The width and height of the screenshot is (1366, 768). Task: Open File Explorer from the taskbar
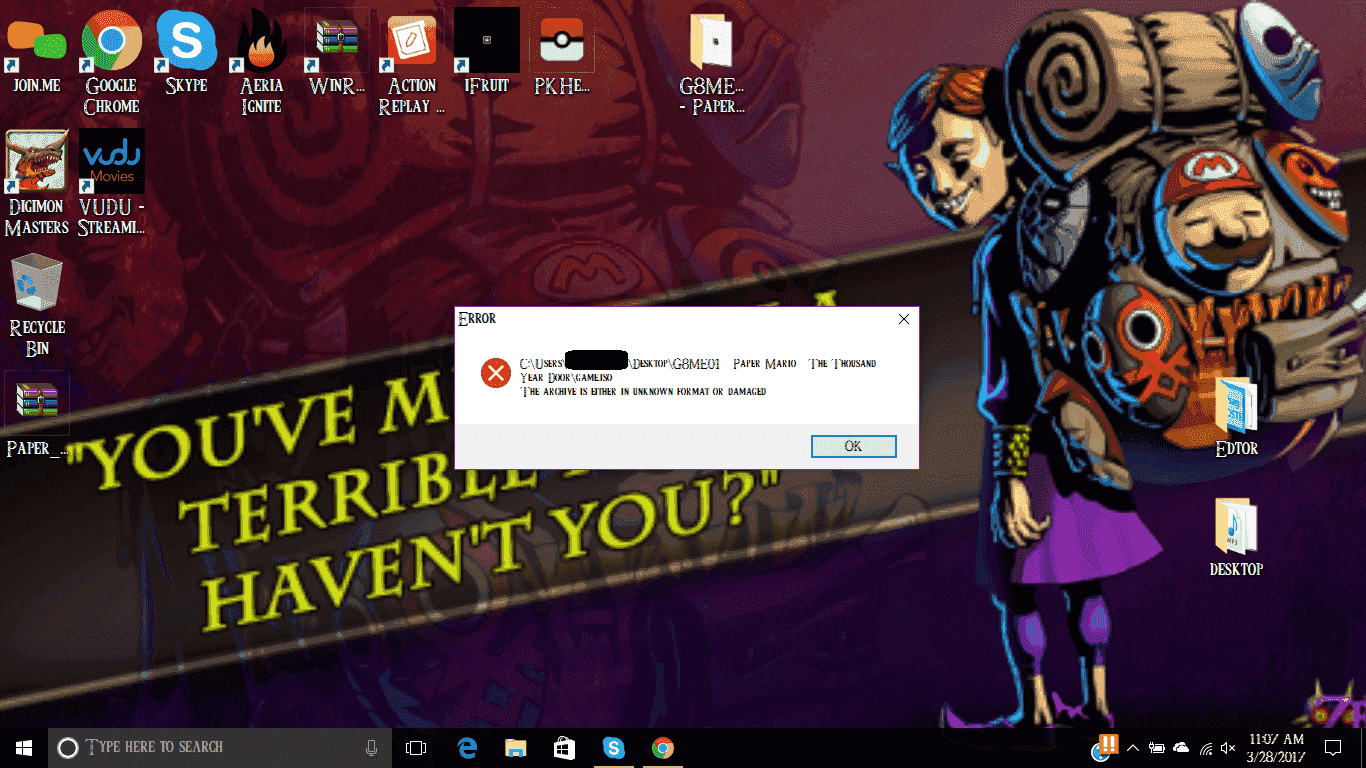(x=515, y=747)
